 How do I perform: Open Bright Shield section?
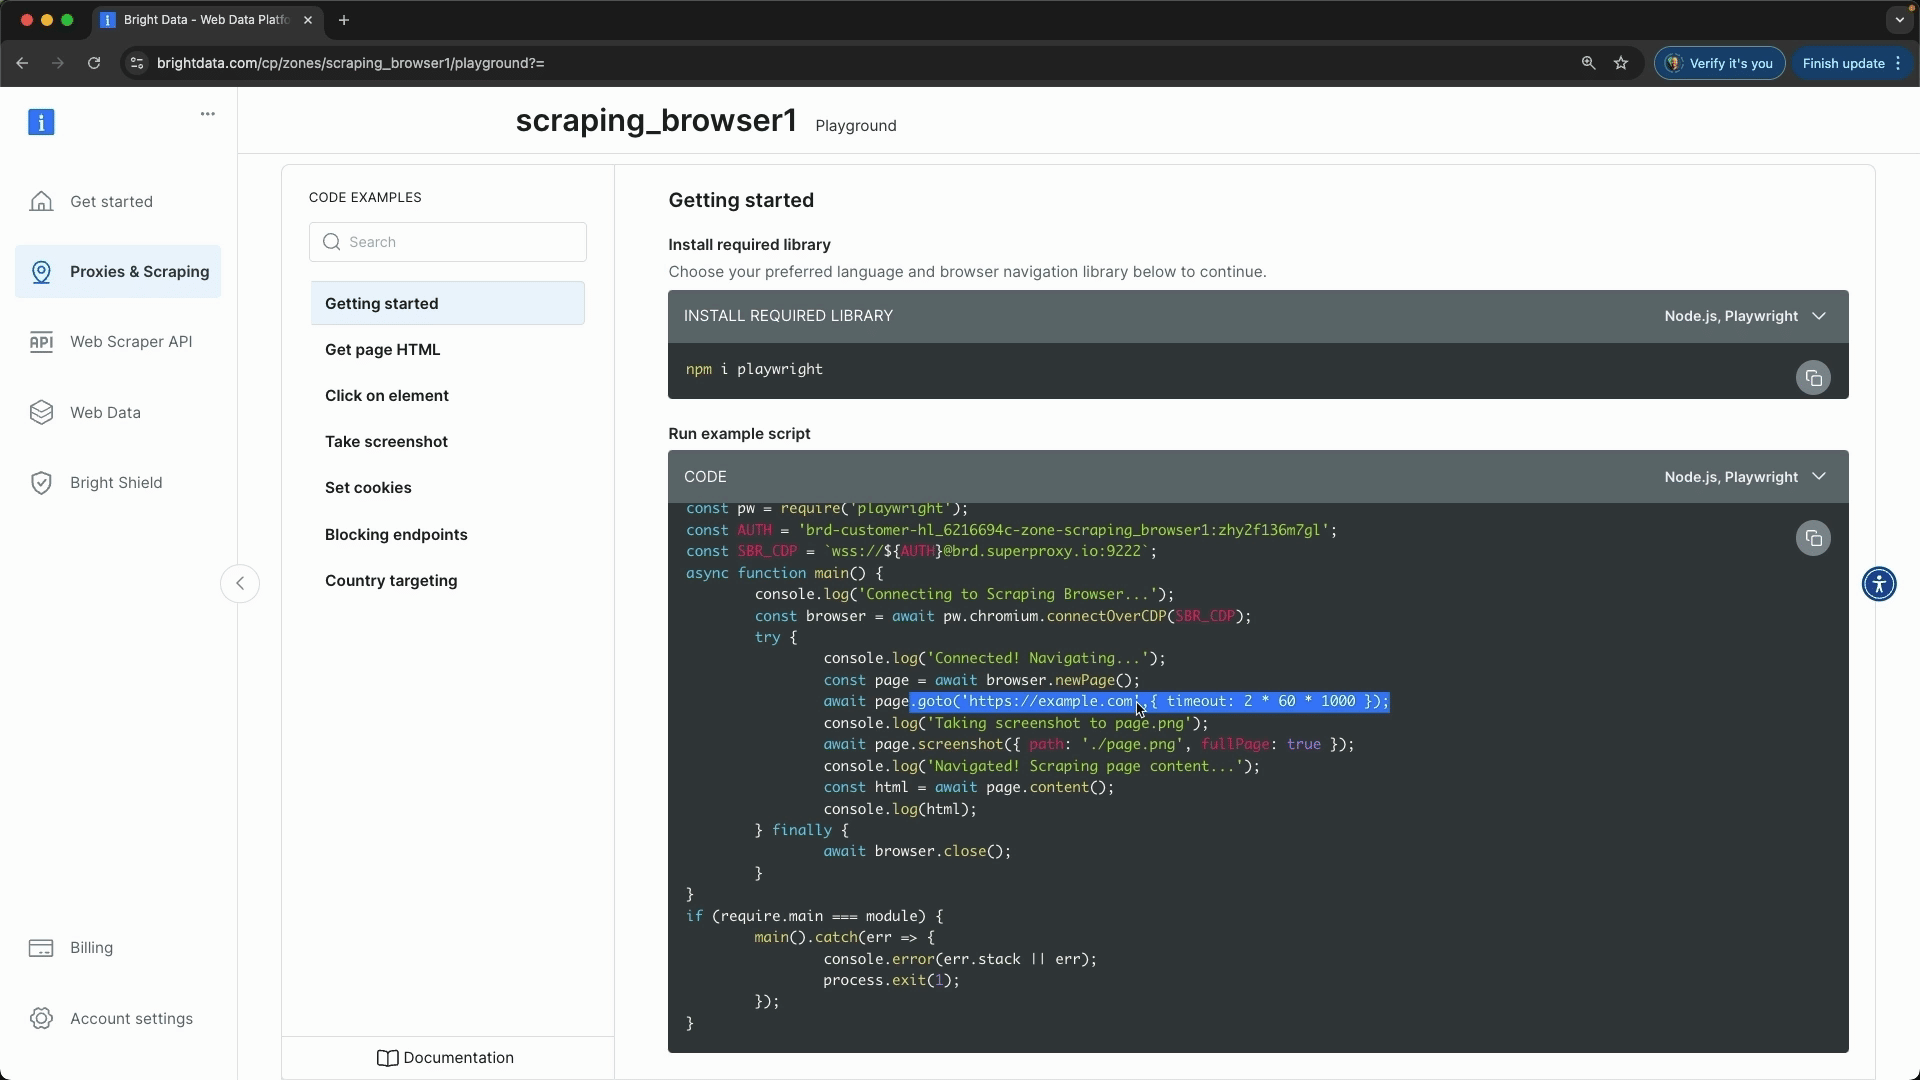[x=118, y=483]
